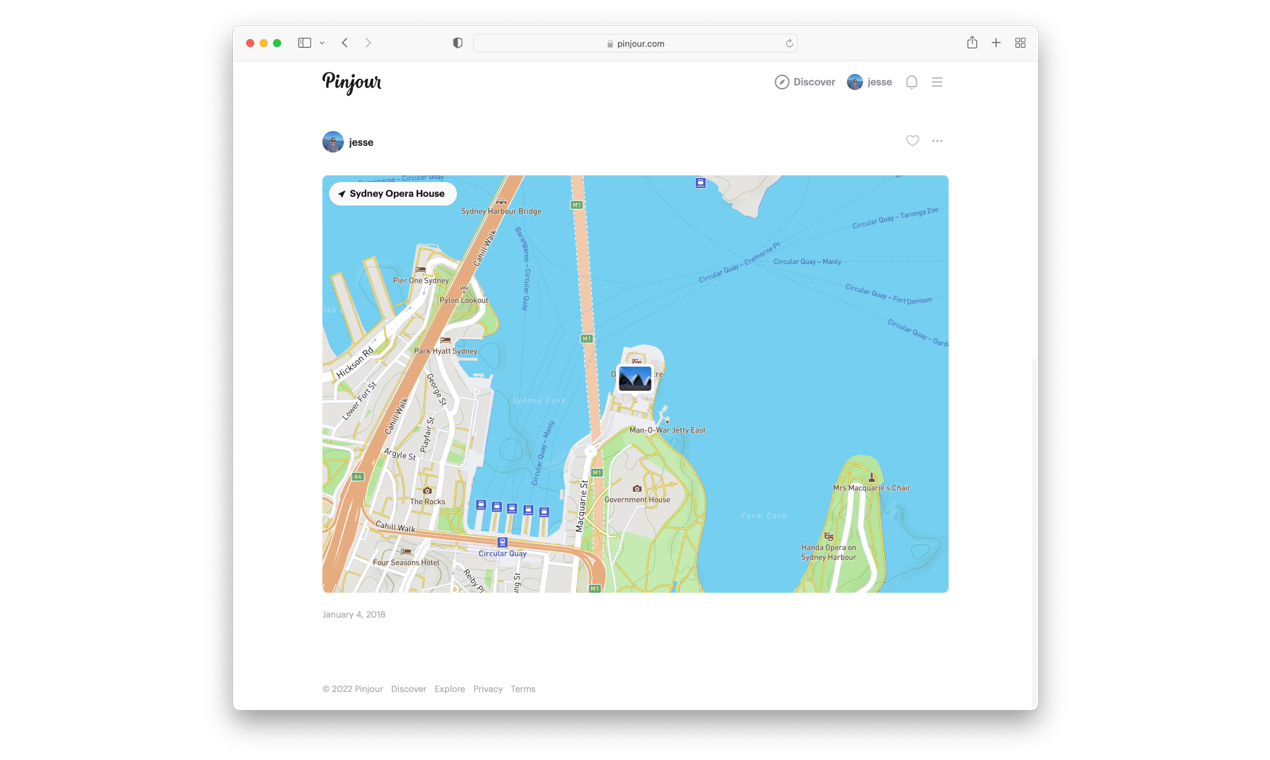Click the Sydney Opera House location pill
This screenshot has height=760, width=1270.
pos(393,194)
